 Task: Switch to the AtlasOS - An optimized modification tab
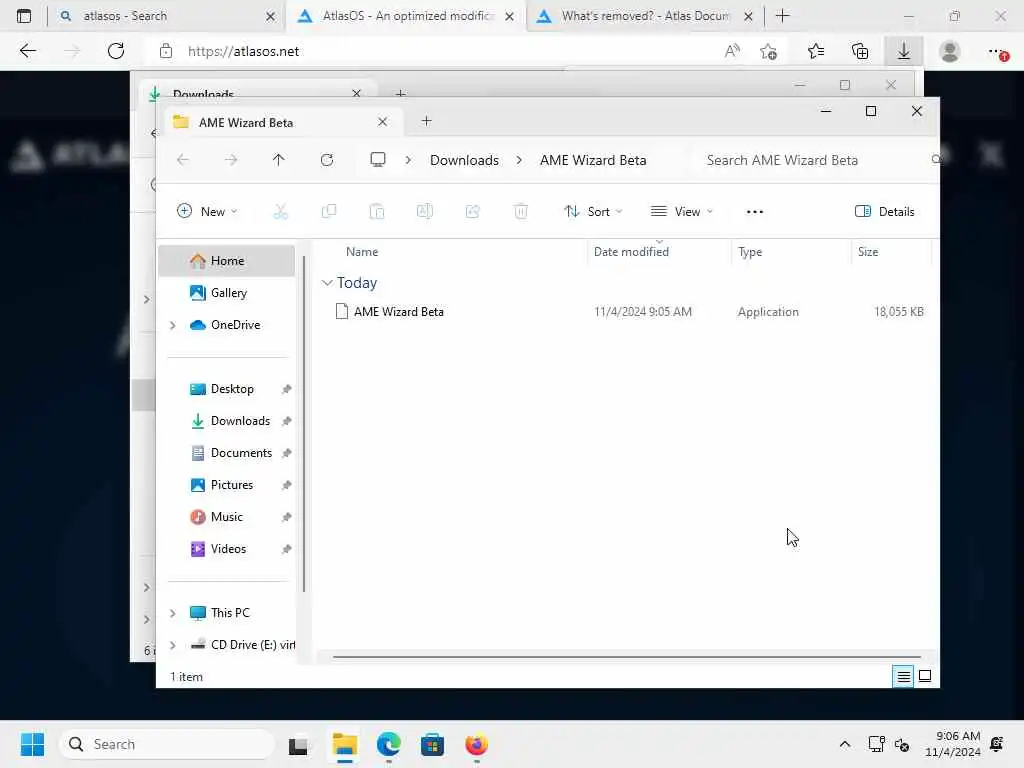pos(405,16)
